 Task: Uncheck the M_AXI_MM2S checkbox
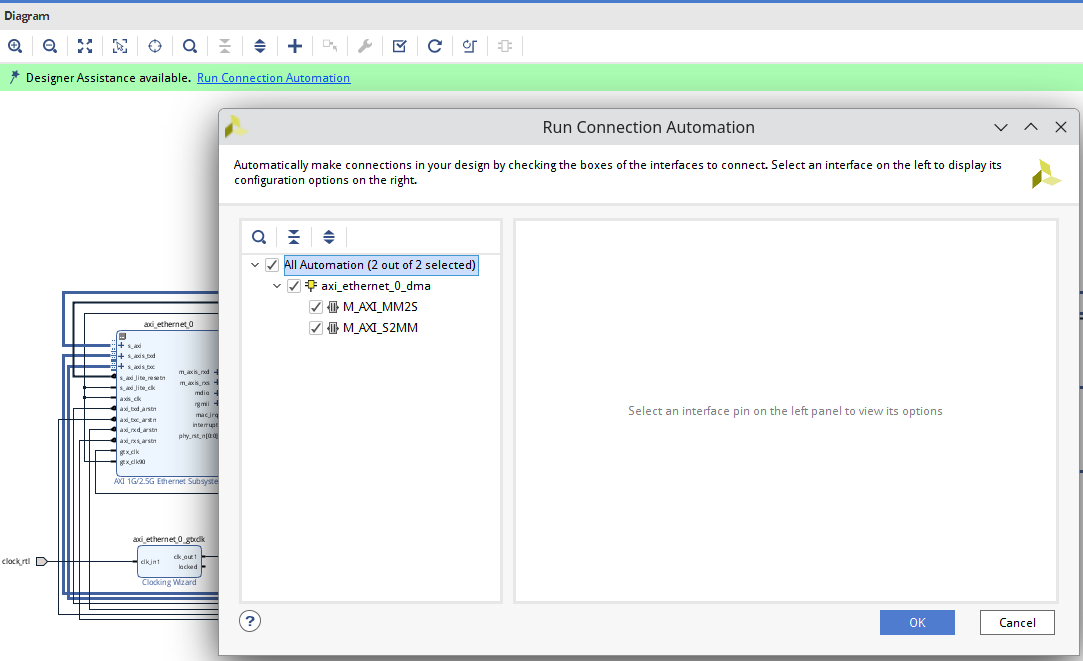coord(316,307)
